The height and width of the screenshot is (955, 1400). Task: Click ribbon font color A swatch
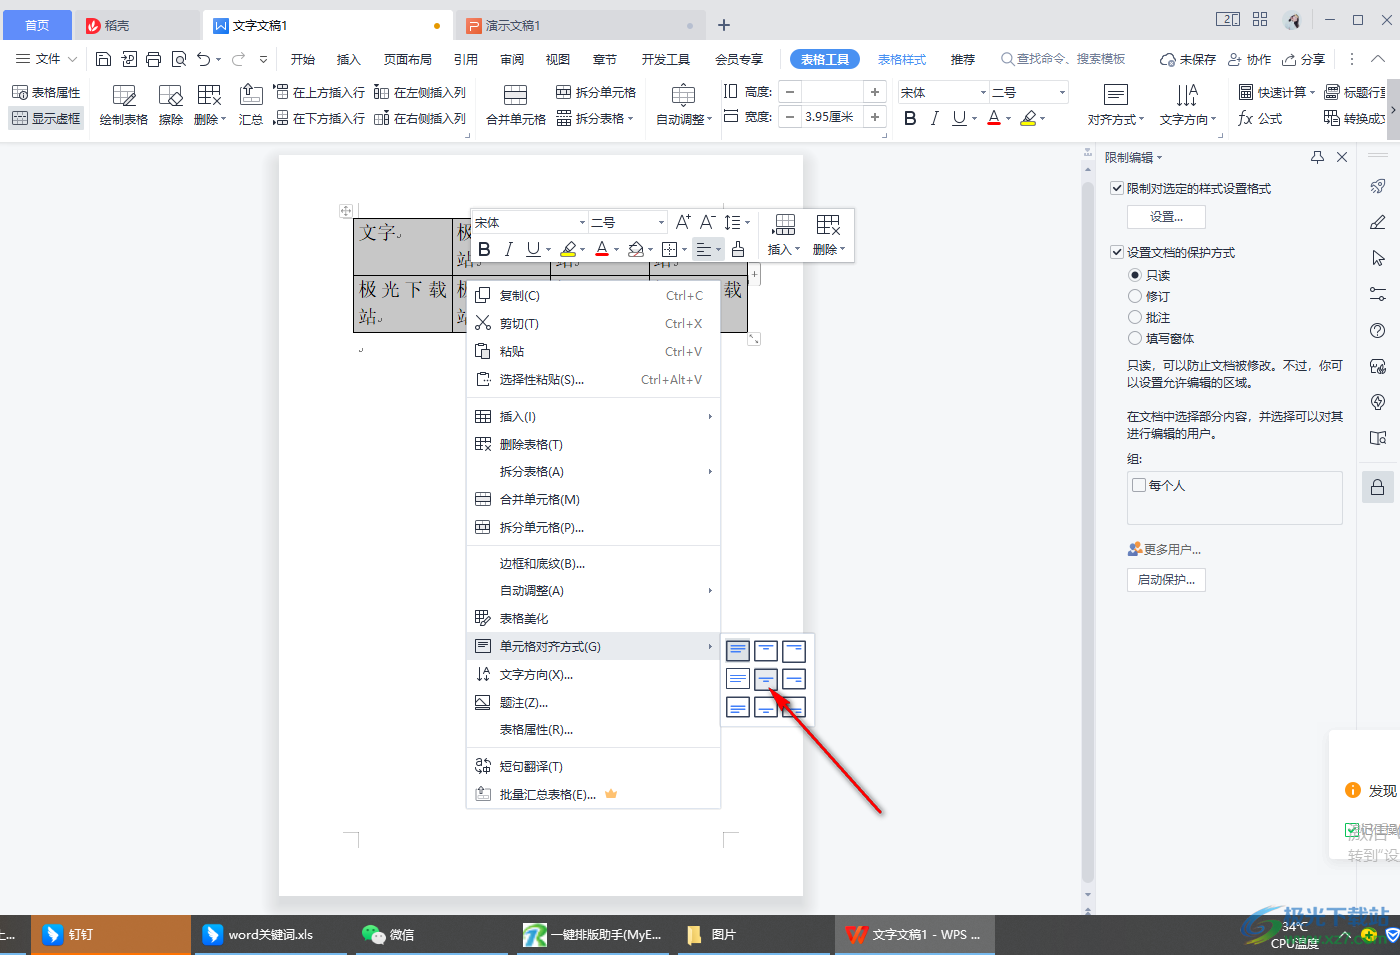pos(993,118)
